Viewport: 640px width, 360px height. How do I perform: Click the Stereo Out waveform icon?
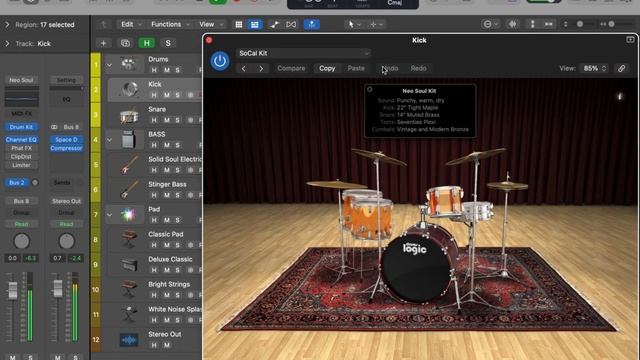pyautogui.click(x=129, y=340)
